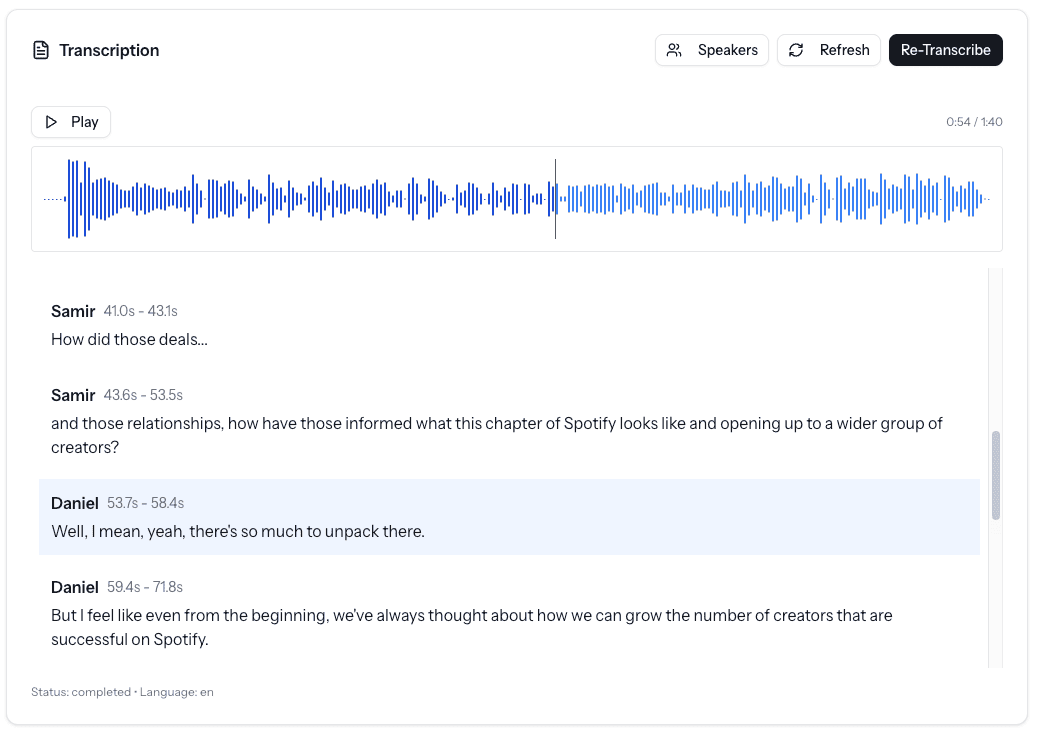The width and height of the screenshot is (1040, 735).
Task: Click the Transcription heading
Action: tap(109, 50)
